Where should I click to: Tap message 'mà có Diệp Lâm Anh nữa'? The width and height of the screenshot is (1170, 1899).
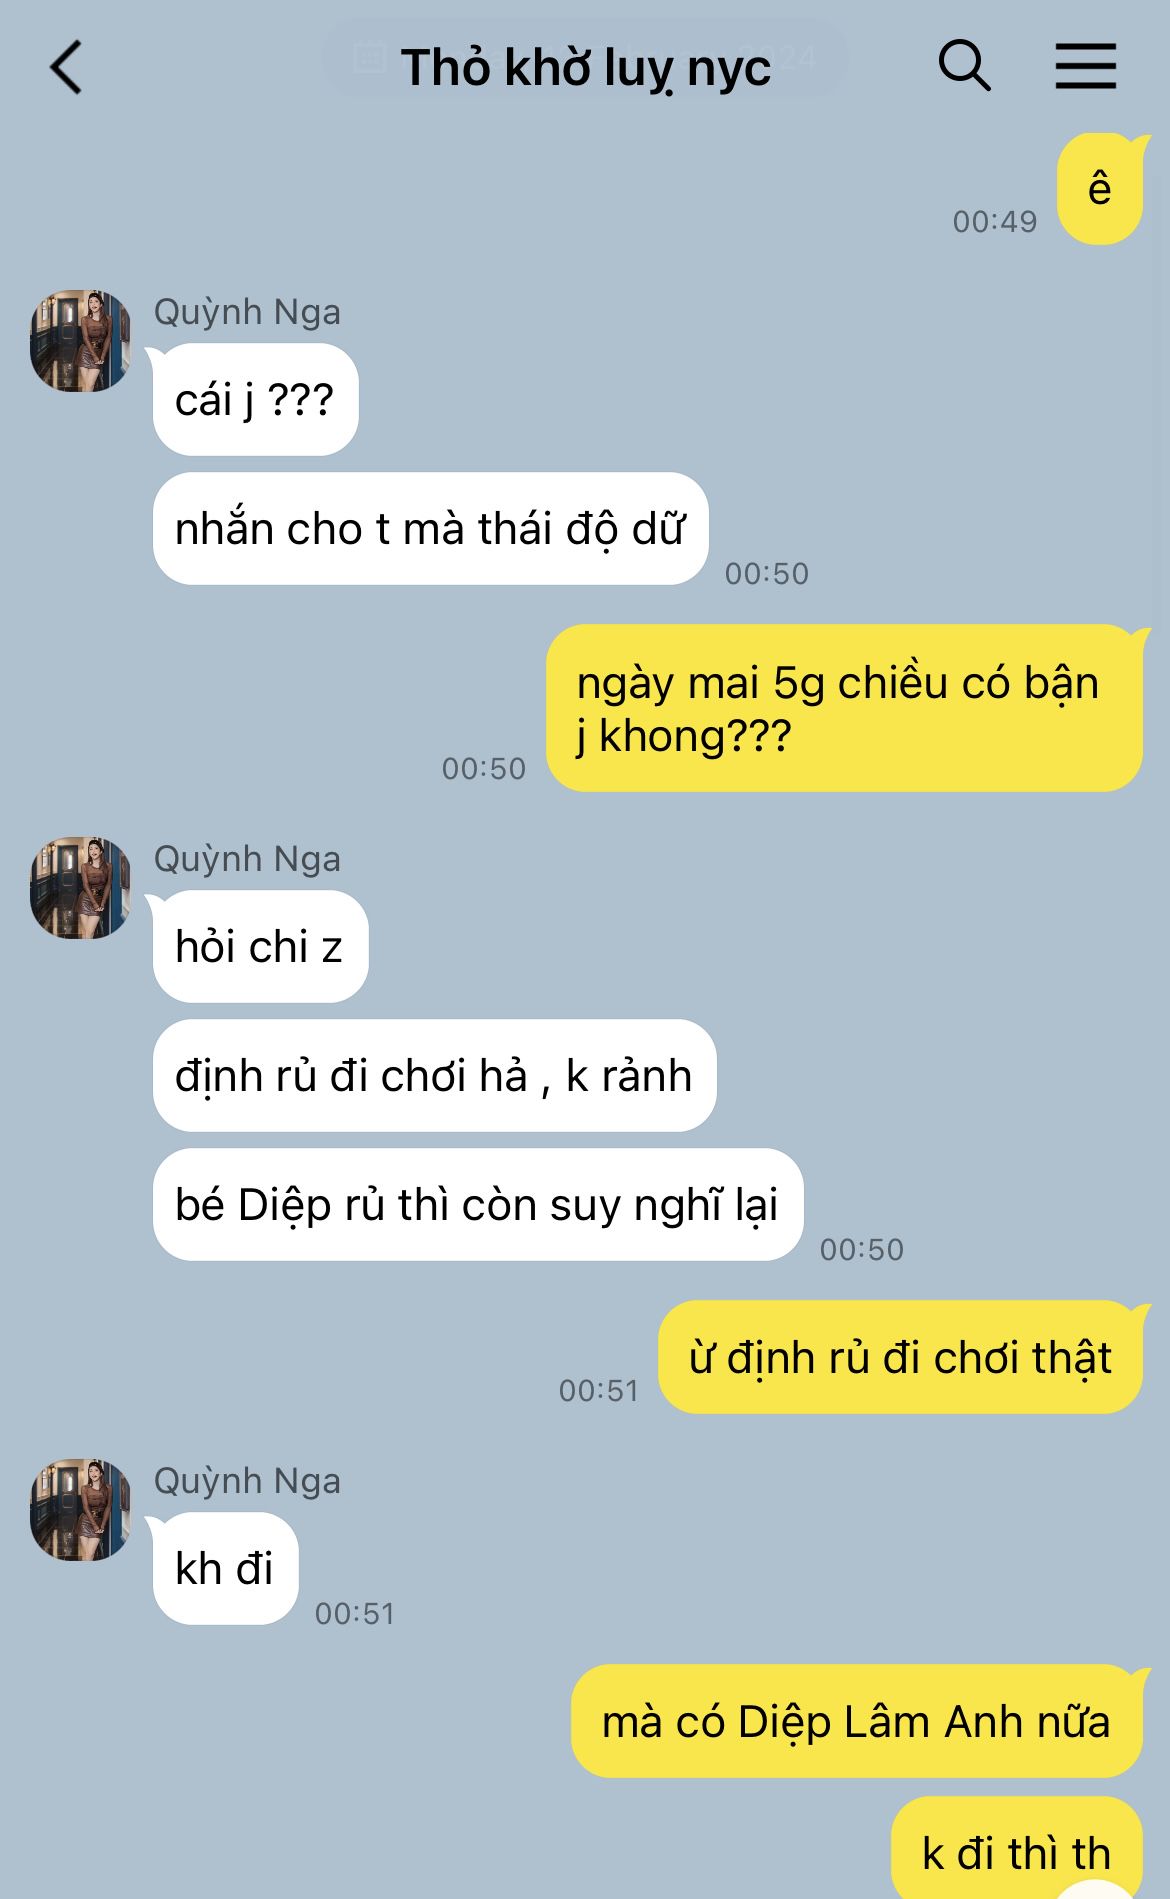click(x=856, y=1721)
